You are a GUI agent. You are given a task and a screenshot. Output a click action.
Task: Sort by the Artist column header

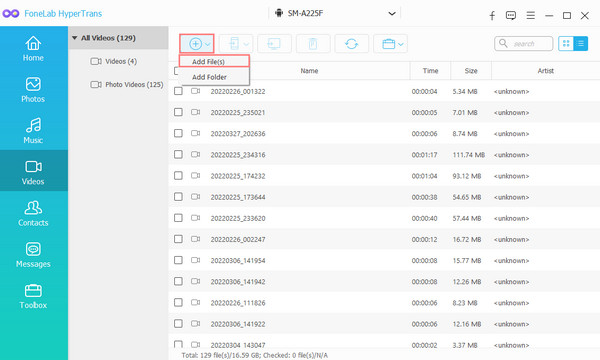546,71
